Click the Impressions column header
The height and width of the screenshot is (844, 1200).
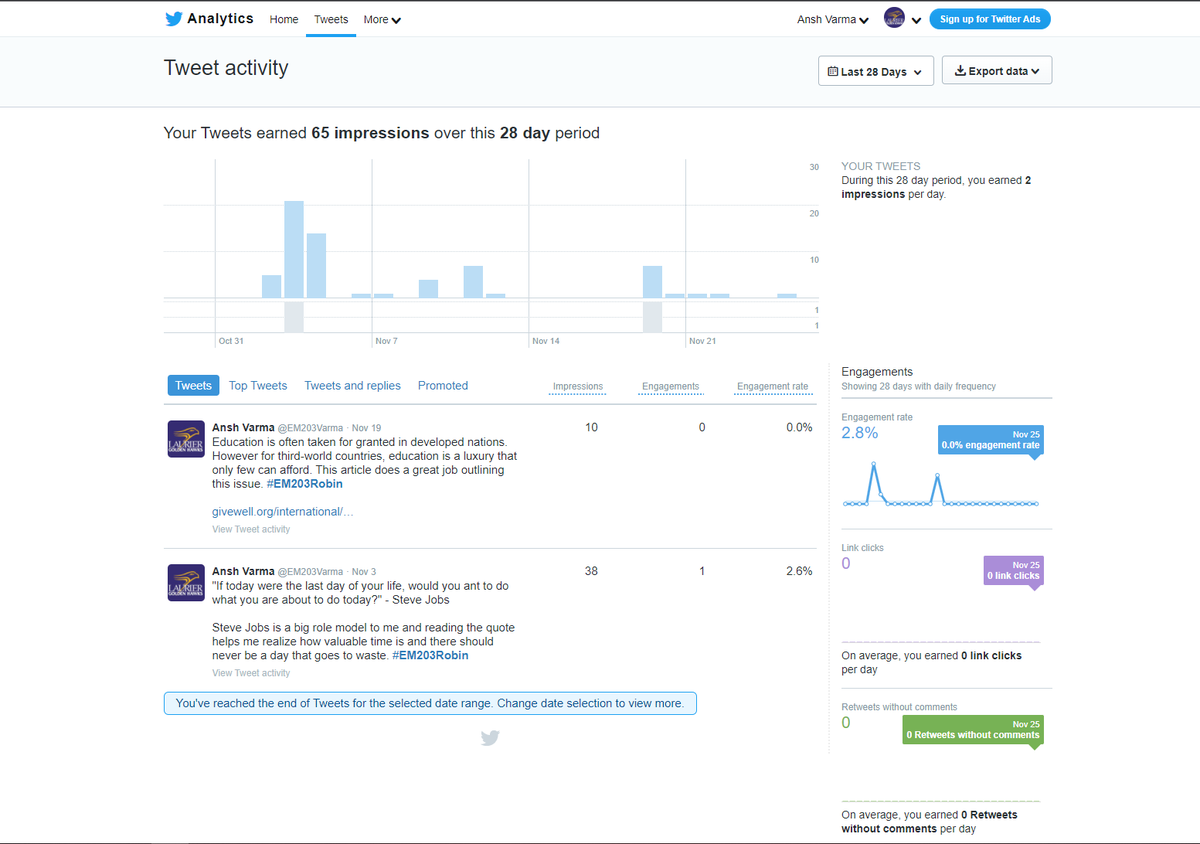[x=578, y=386]
